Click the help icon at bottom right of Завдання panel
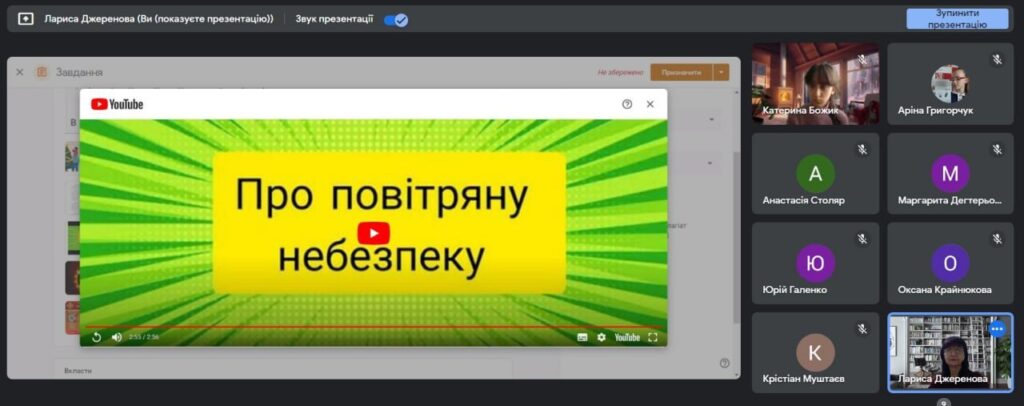Viewport: 1024px width, 406px height. point(724,363)
